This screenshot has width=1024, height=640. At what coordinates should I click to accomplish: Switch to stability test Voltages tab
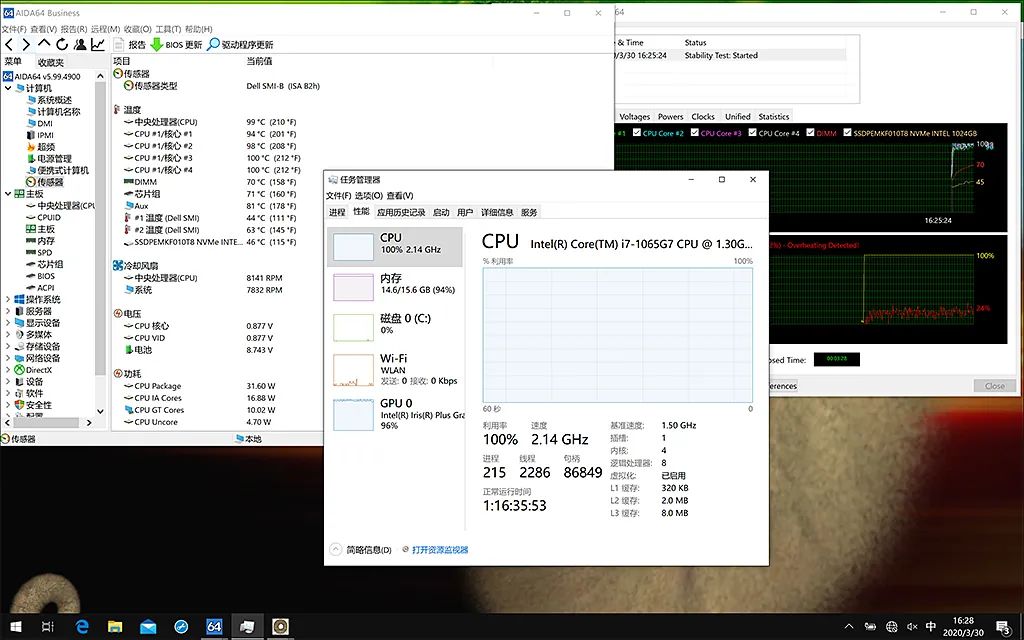click(x=634, y=117)
